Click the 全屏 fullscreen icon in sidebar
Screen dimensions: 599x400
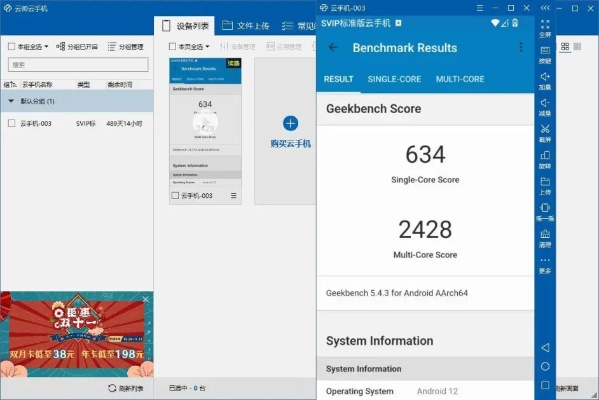pos(545,24)
